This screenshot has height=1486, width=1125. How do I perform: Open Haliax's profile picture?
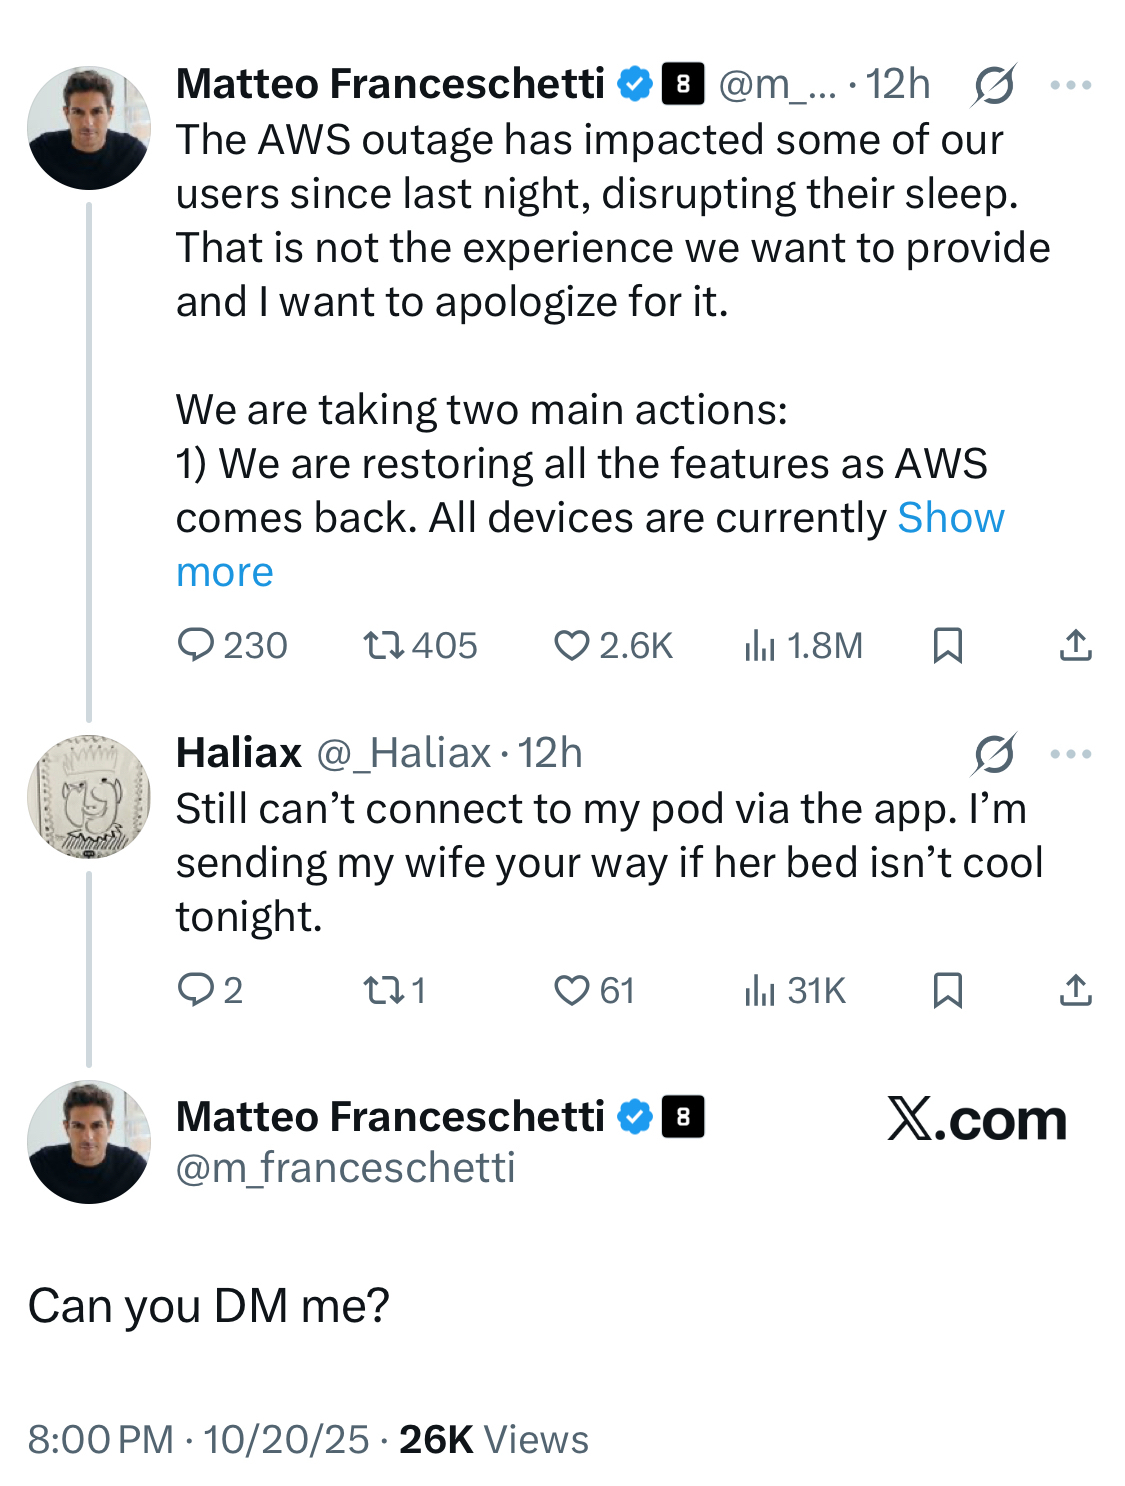click(88, 797)
